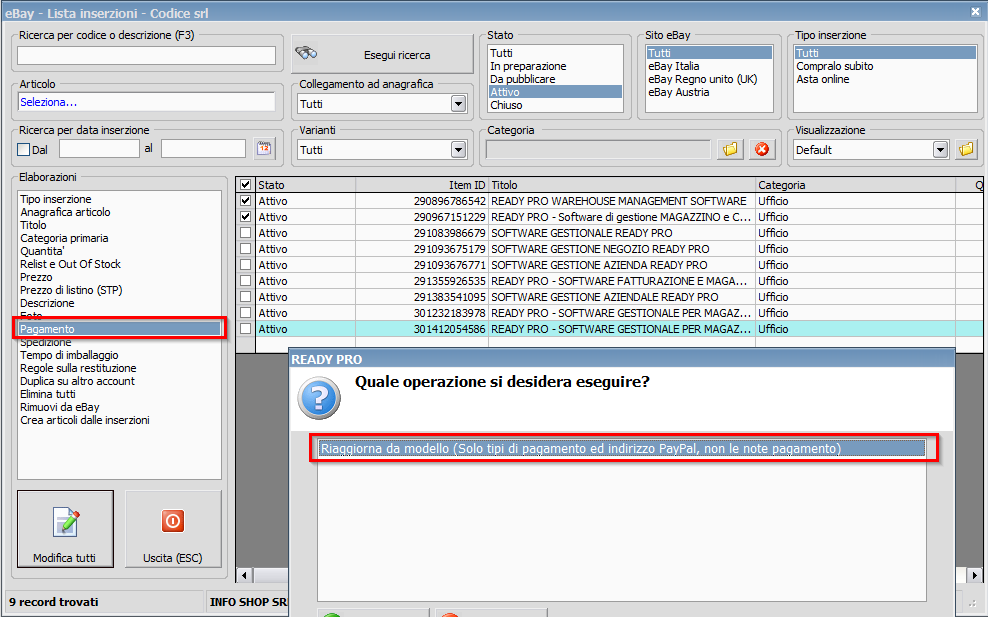Open the Visualizzazione Default dropdown

pyautogui.click(x=940, y=149)
